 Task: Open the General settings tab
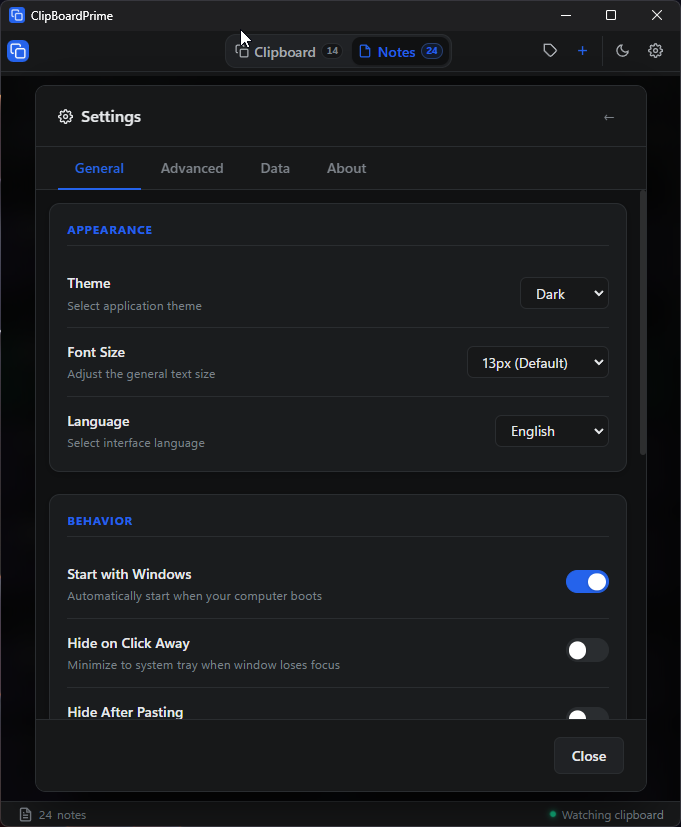coord(99,168)
